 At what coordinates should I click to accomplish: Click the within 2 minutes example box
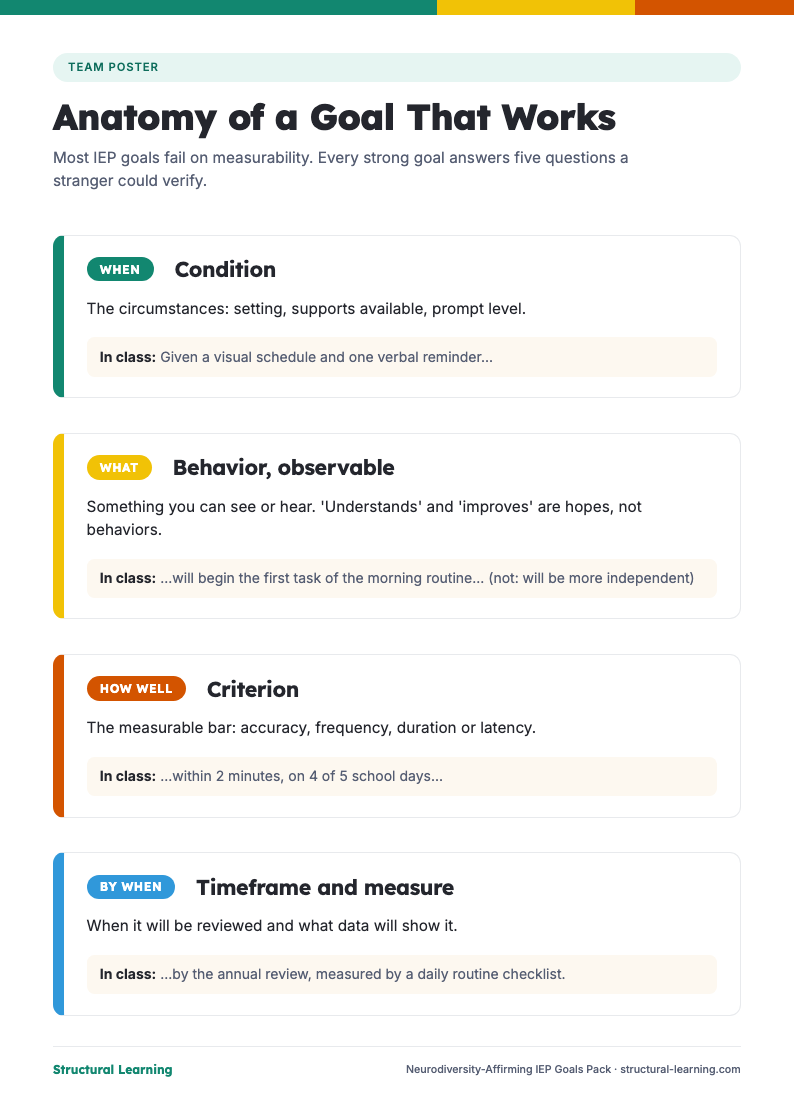click(x=402, y=776)
